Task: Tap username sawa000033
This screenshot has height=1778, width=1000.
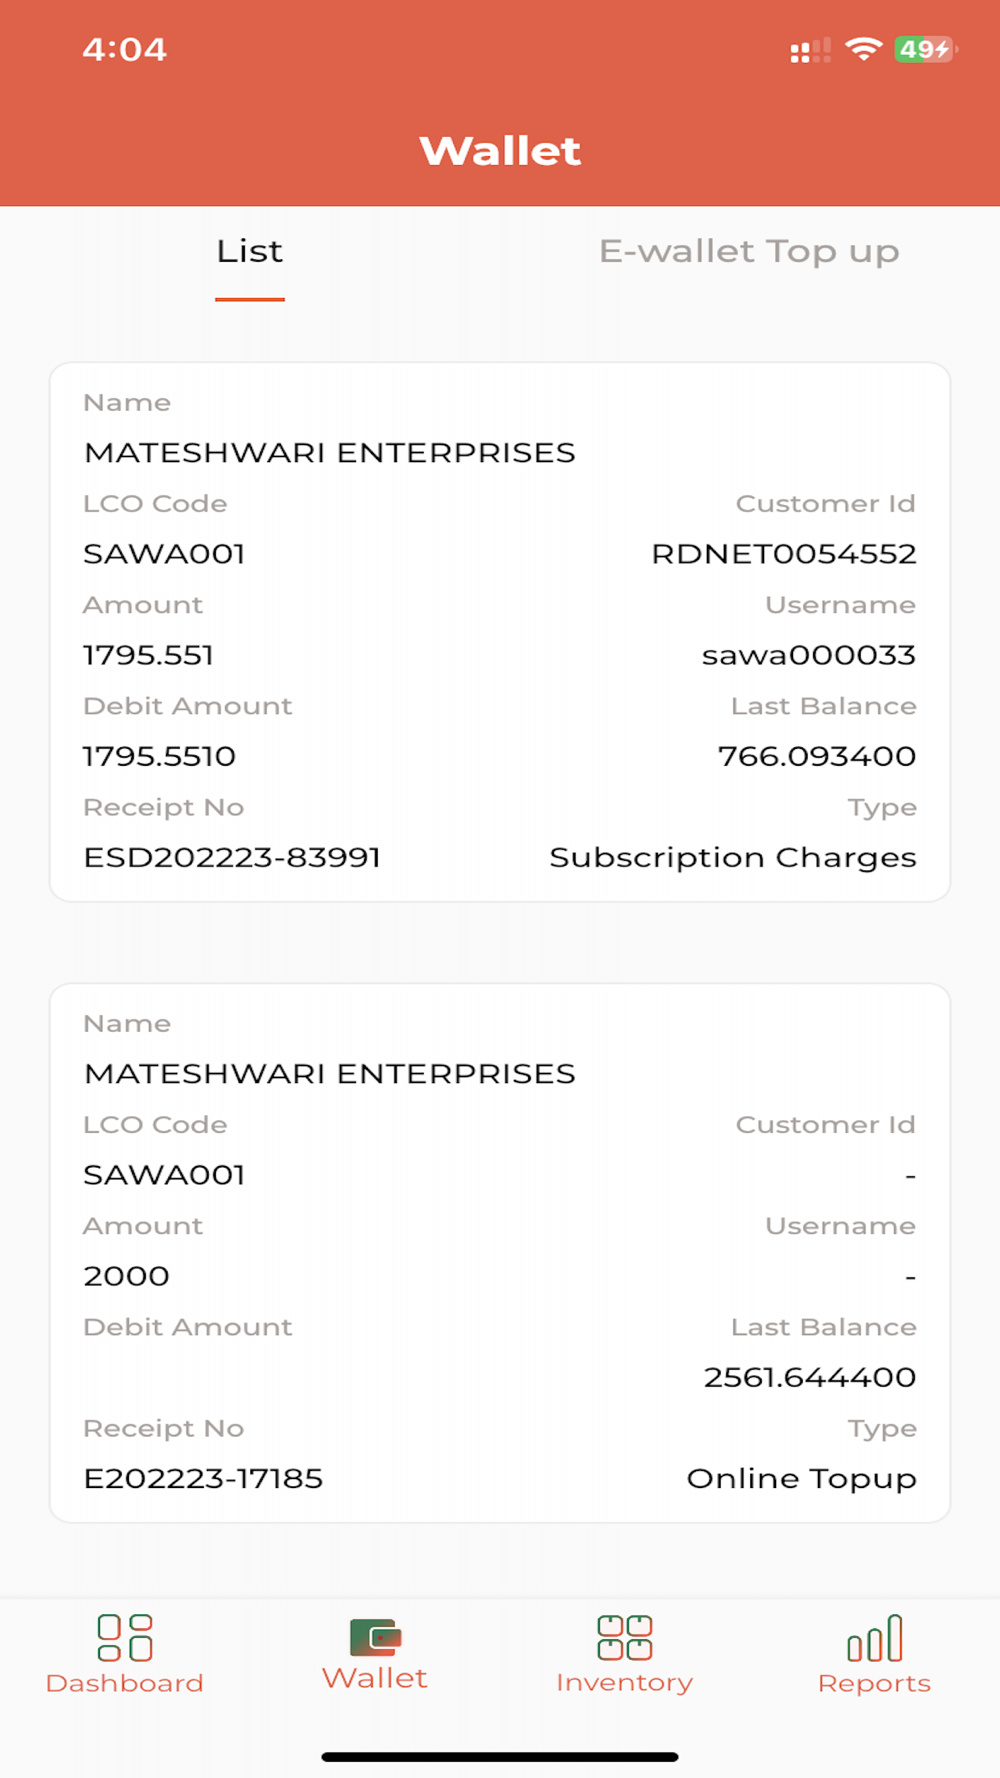Action: point(809,655)
